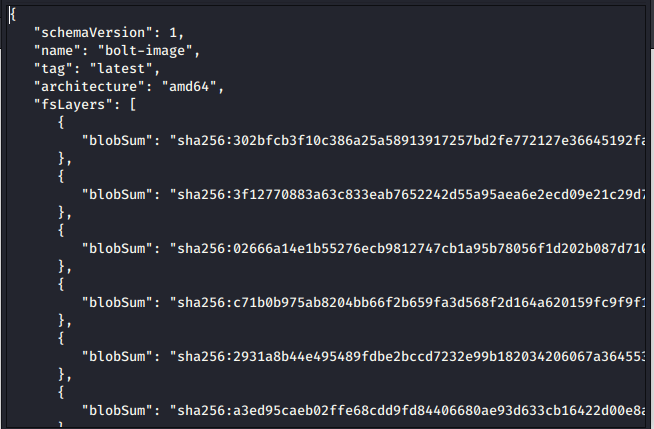Click the blobSum hash starting with 02666a14
This screenshot has width=654, height=429.
coord(410,247)
